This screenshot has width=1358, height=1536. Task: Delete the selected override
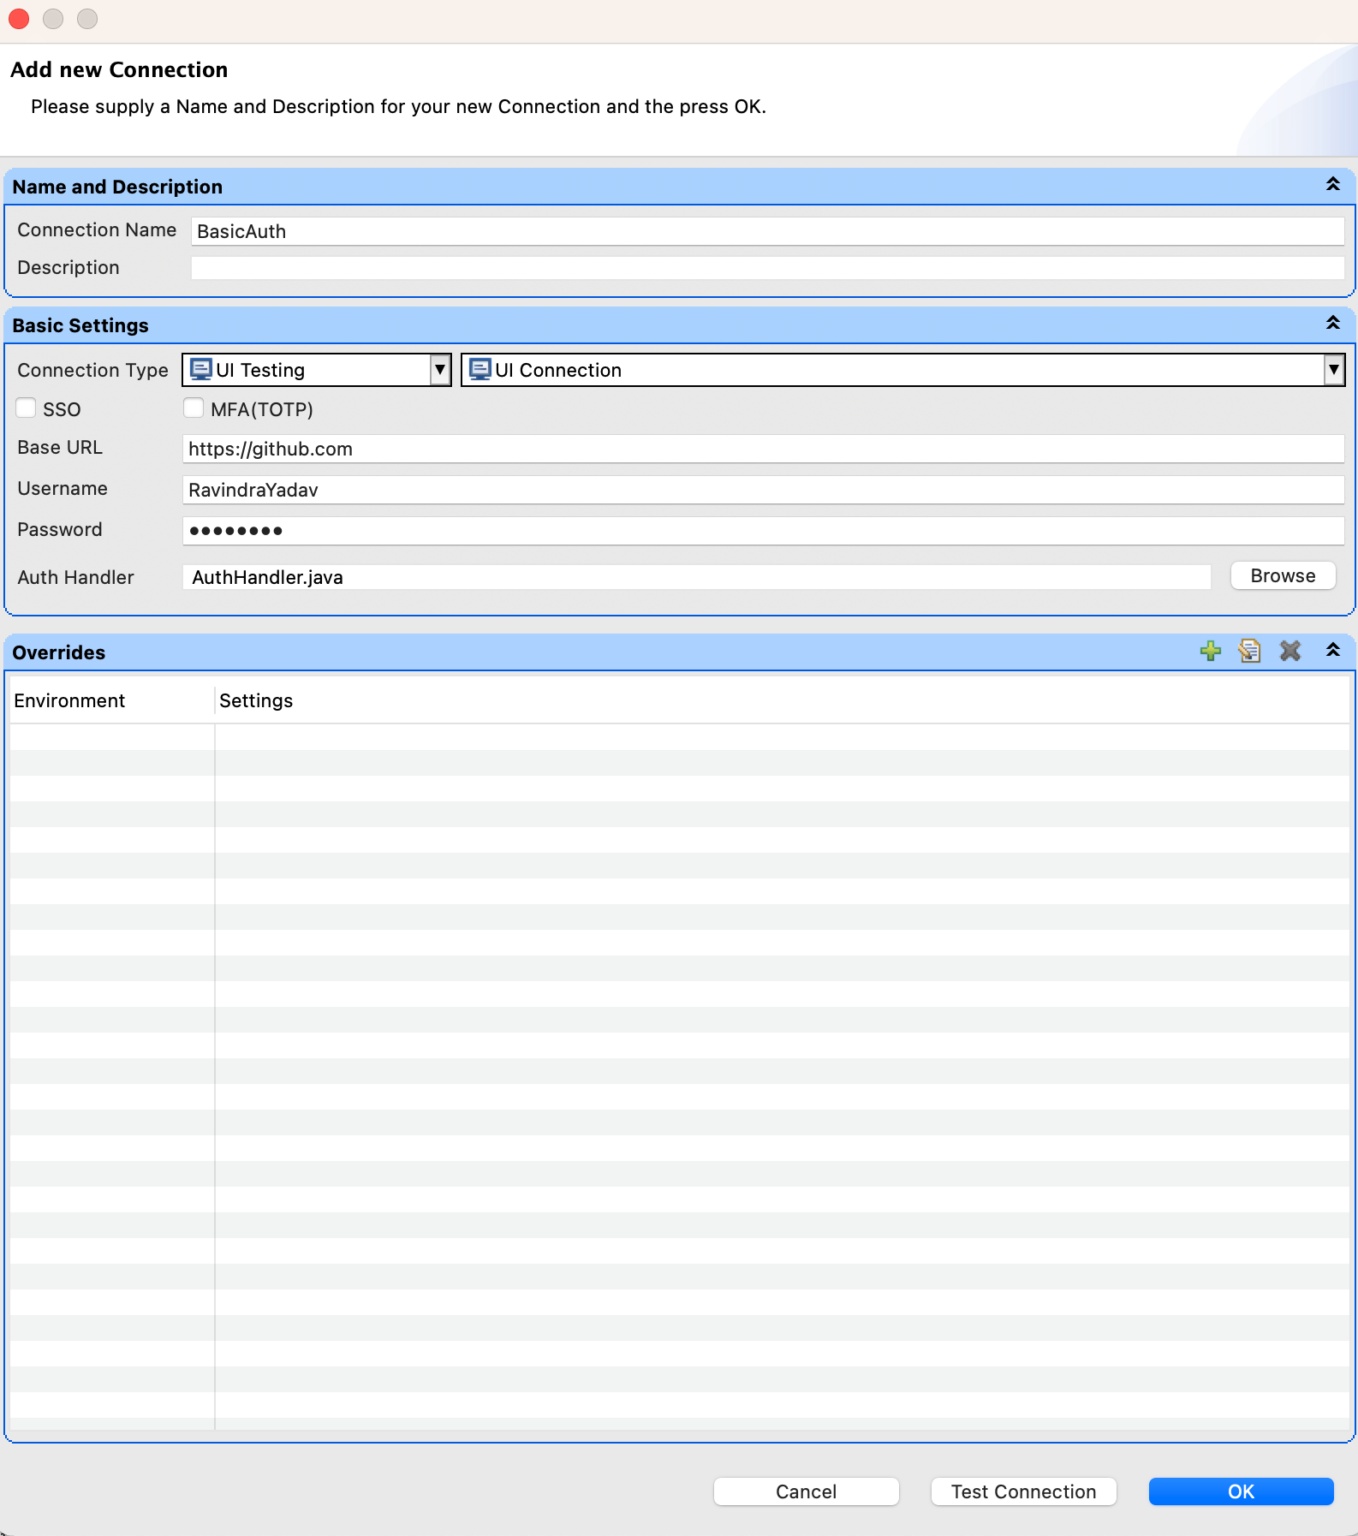click(1290, 651)
